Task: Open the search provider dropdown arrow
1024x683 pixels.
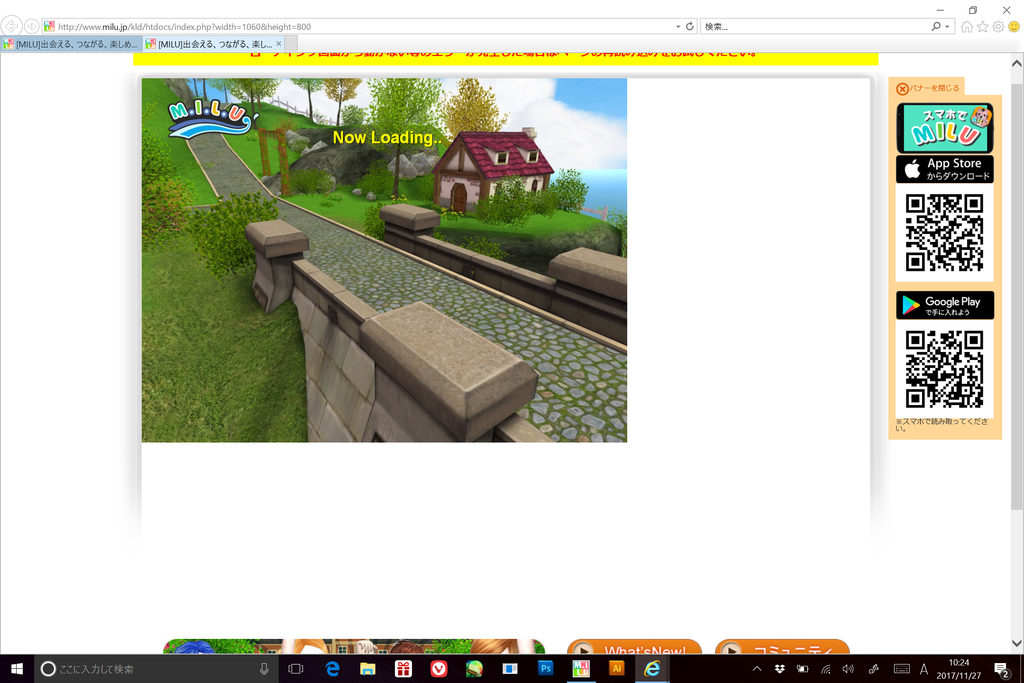Action: click(x=947, y=27)
